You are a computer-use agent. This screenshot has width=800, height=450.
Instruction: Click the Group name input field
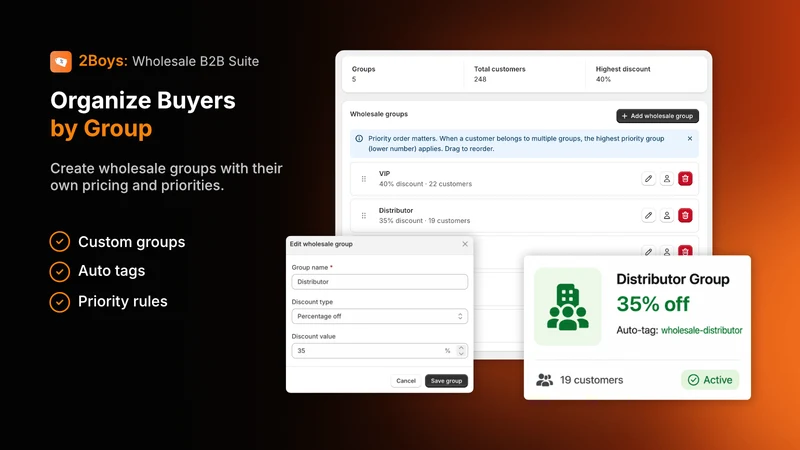pyautogui.click(x=380, y=282)
